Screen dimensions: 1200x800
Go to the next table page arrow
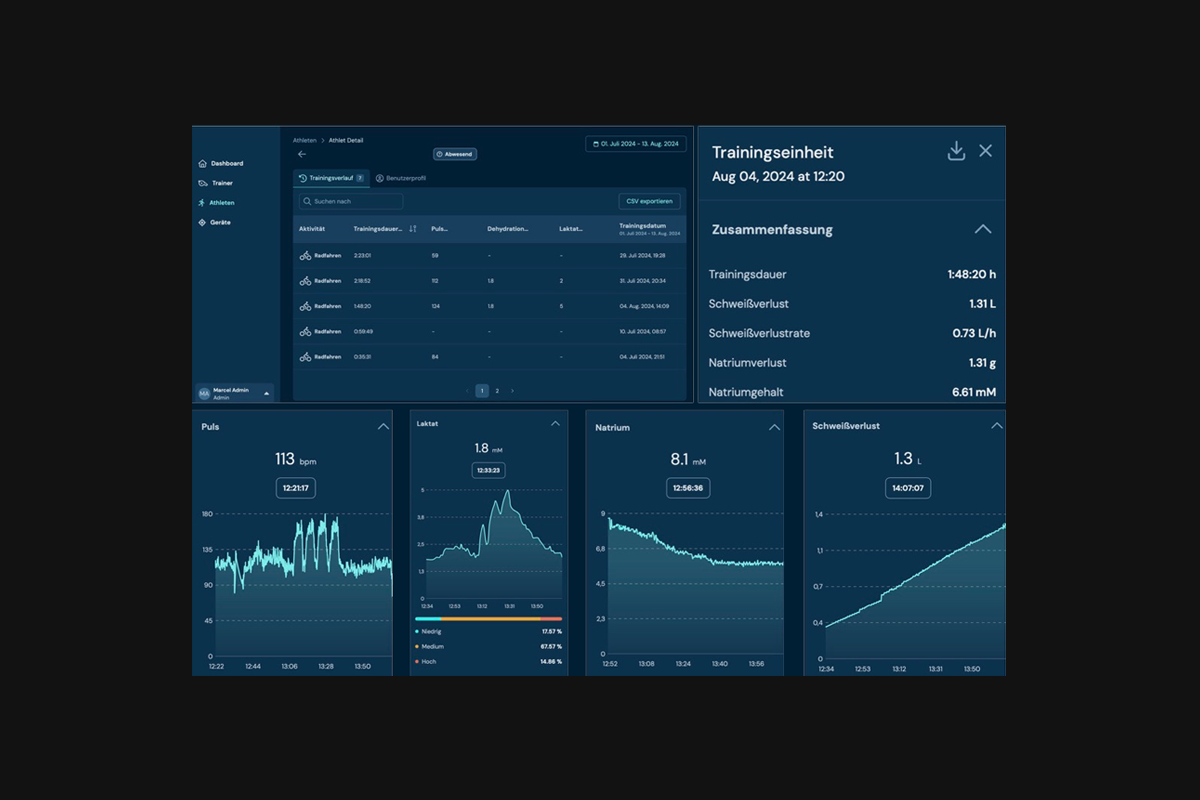point(513,391)
